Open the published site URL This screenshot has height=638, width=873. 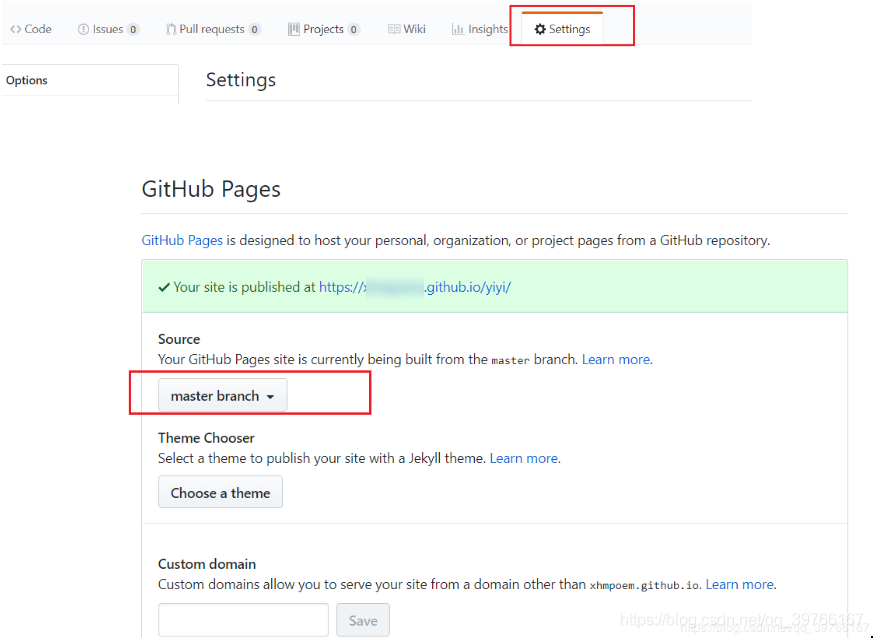(415, 287)
